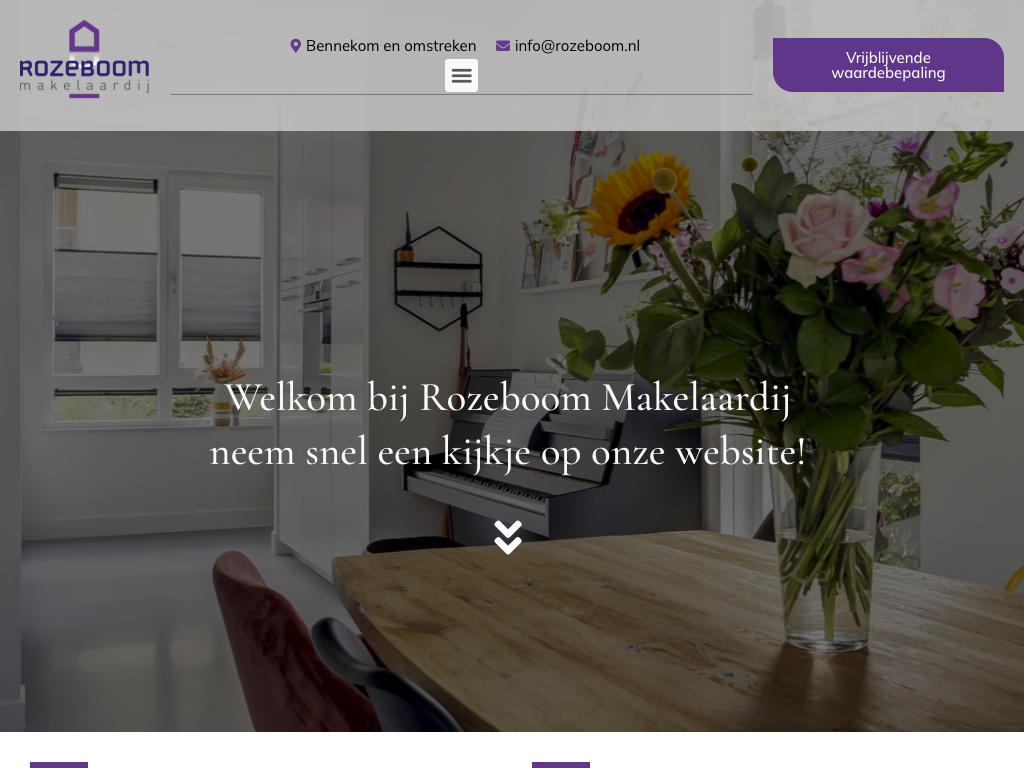1024x768 pixels.
Task: Click the double chevron scroll-down arrow
Action: pyautogui.click(x=508, y=537)
